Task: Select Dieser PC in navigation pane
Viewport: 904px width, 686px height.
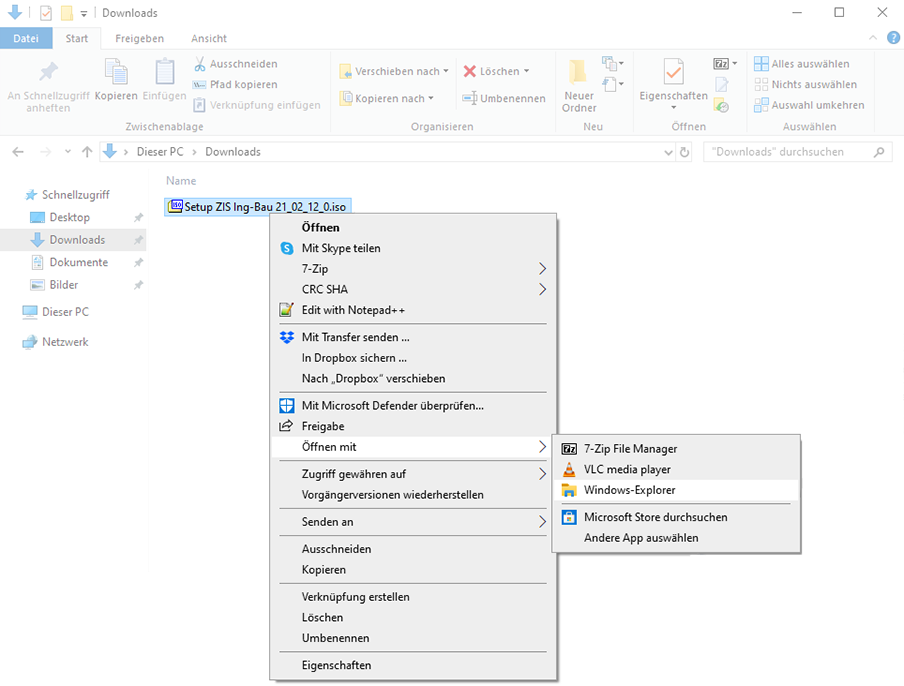Action: (x=65, y=312)
